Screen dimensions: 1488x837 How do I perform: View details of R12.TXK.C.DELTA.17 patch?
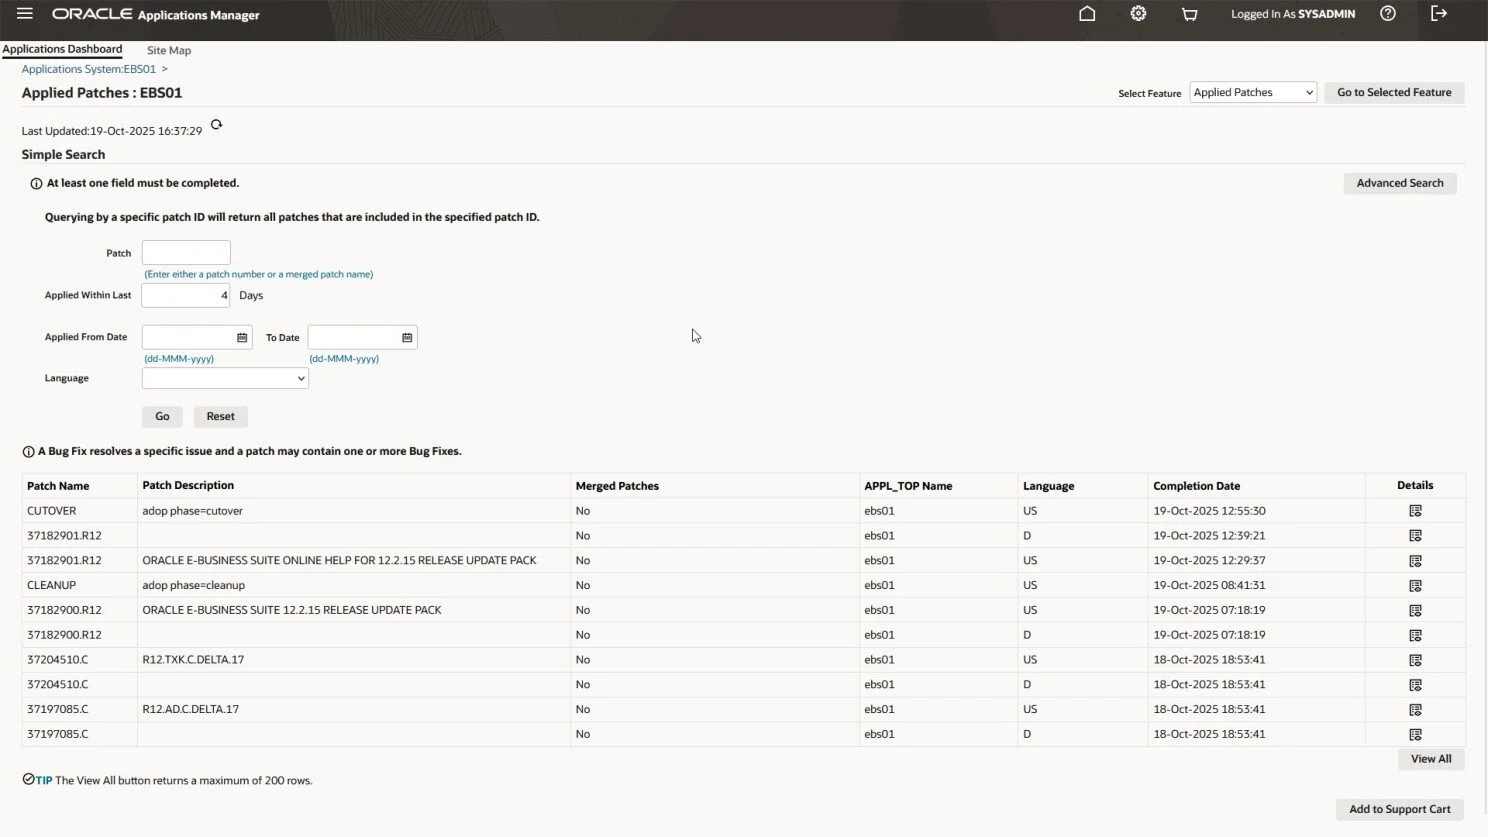coord(1415,660)
